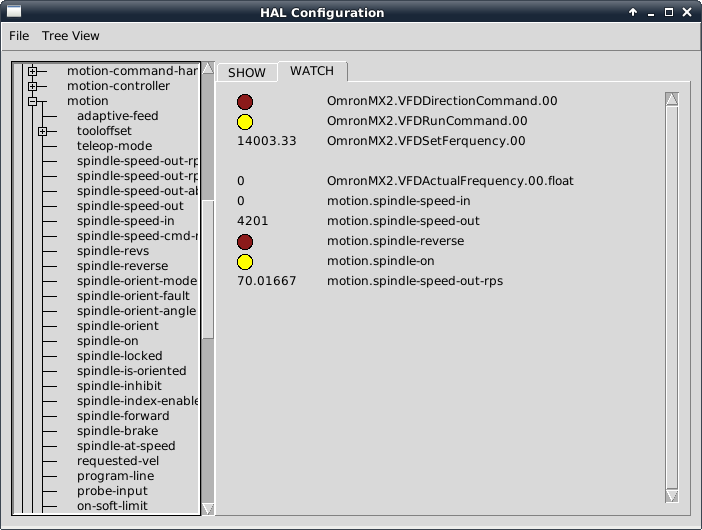Select spindle-speed-cmd row in the tree
Screen dimensions: 702x530
137,236
